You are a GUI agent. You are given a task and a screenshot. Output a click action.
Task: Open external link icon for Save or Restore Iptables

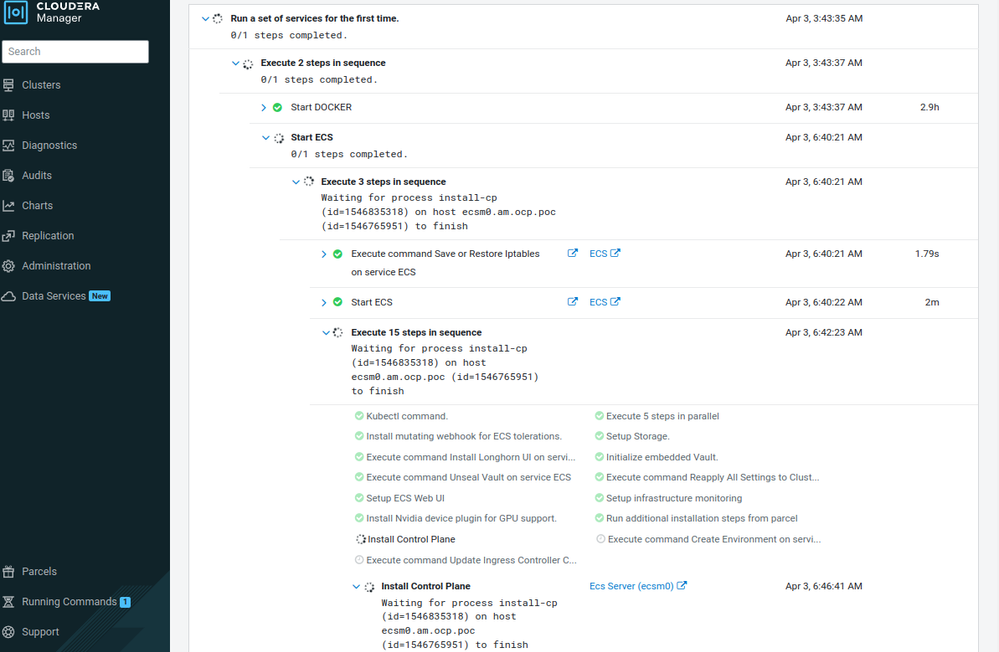[573, 253]
